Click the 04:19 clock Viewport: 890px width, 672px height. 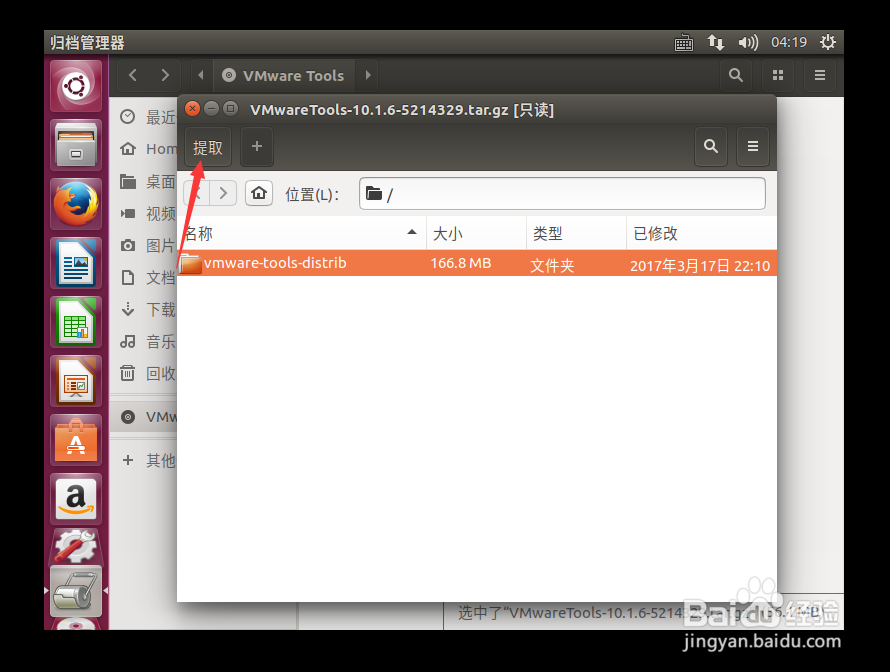(789, 43)
